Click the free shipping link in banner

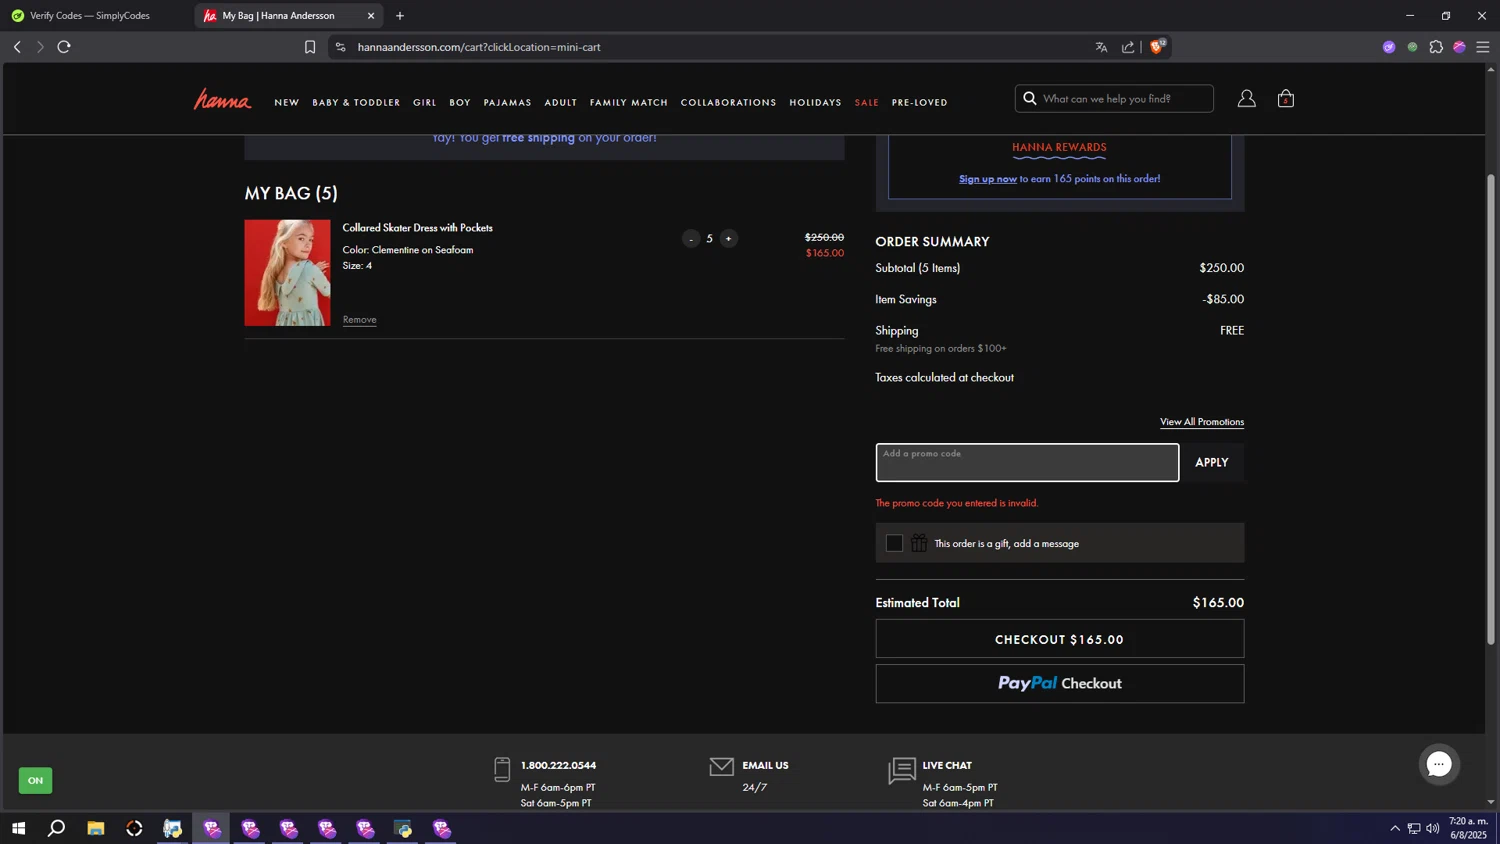point(538,138)
